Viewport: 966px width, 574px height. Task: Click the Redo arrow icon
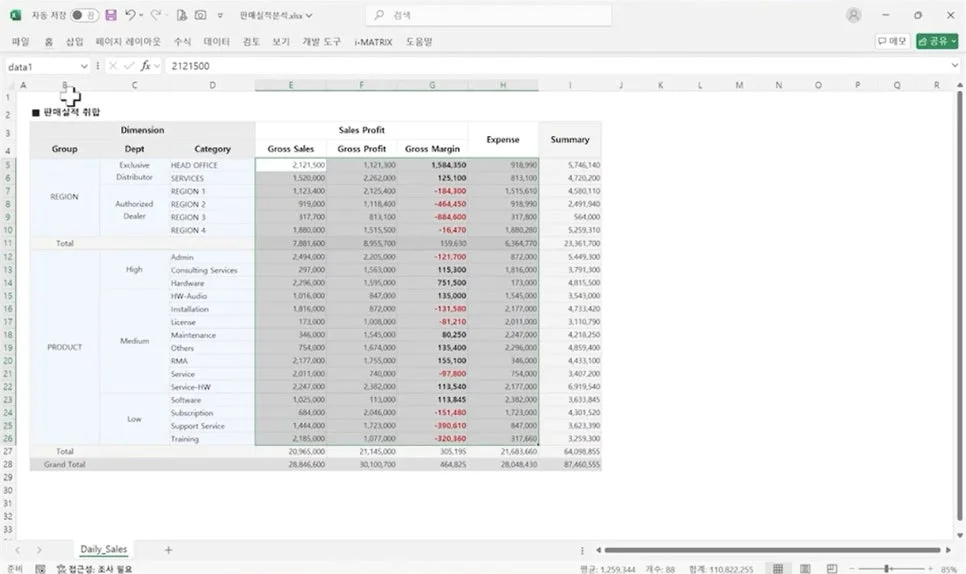pos(156,16)
